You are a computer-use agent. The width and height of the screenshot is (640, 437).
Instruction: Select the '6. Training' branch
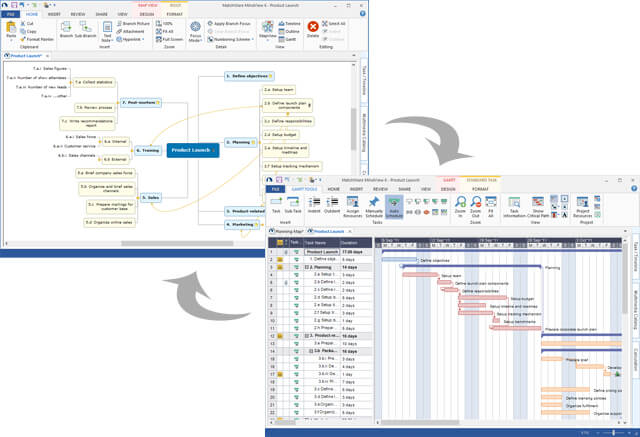[148, 151]
